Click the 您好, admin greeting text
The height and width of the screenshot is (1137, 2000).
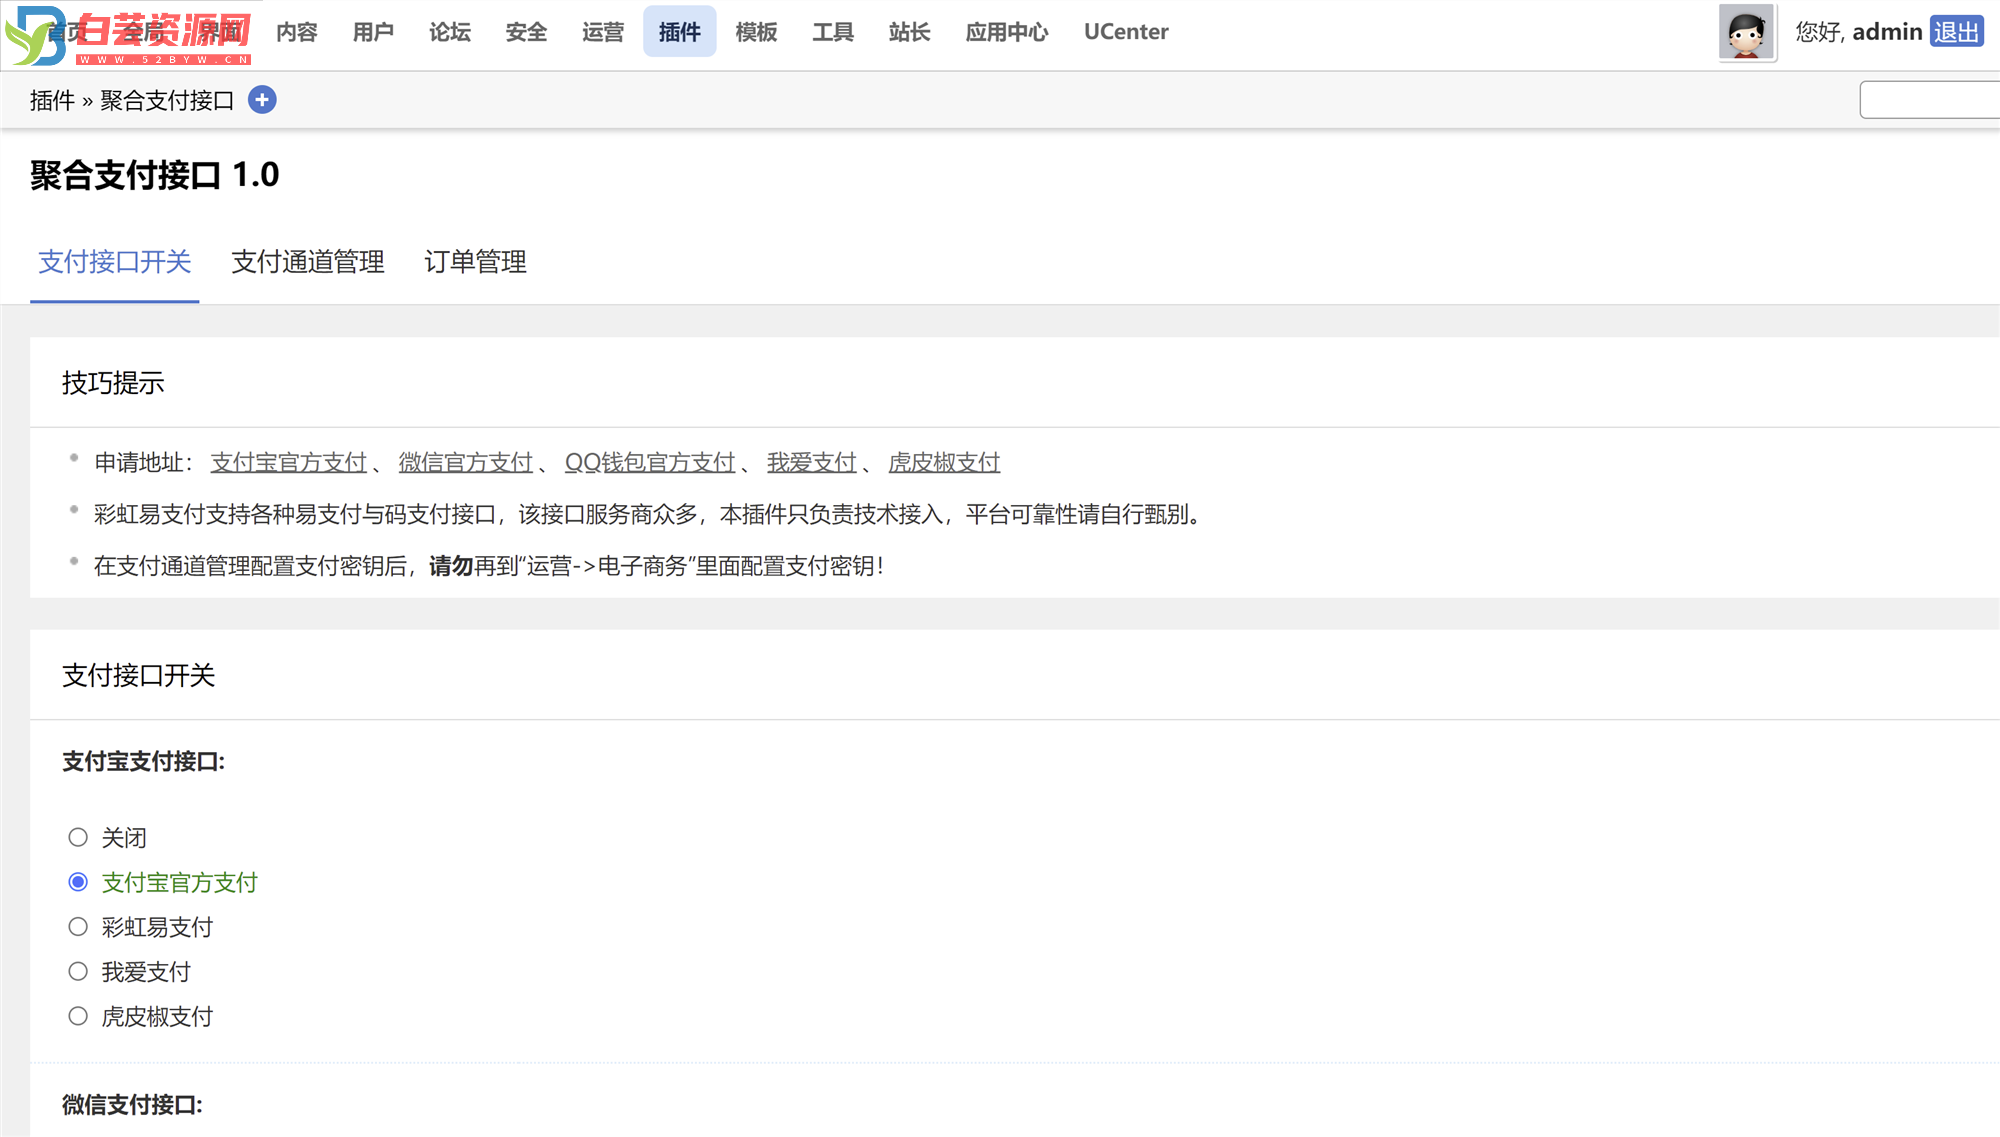[x=1859, y=32]
